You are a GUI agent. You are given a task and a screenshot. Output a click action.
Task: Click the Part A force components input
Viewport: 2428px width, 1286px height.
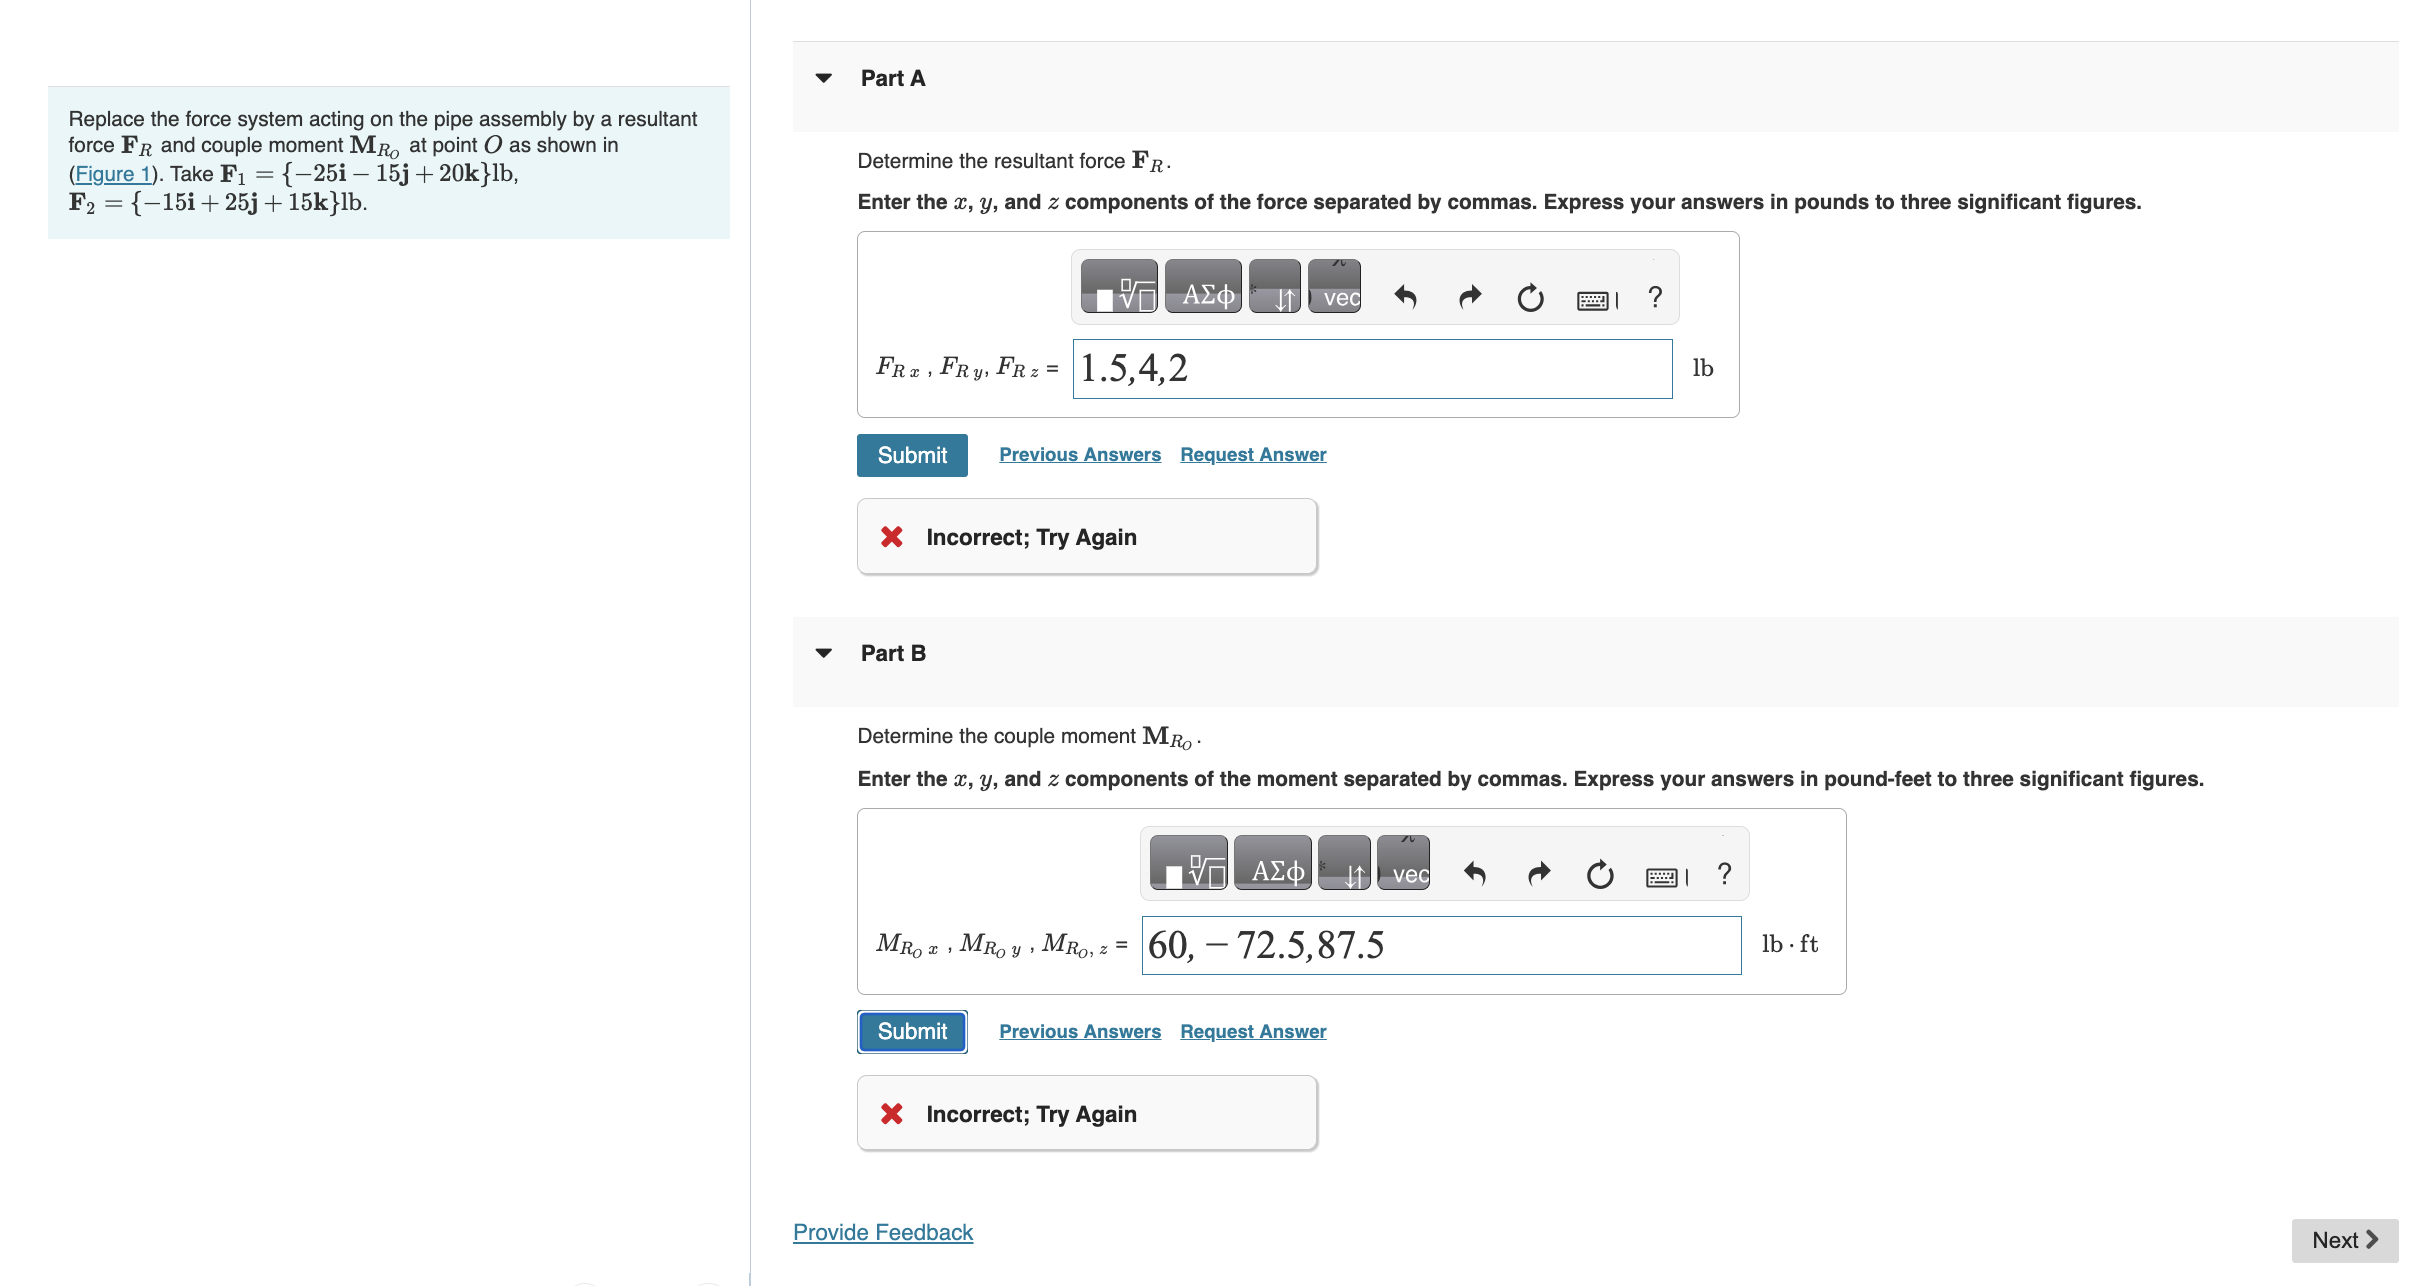[x=1372, y=369]
